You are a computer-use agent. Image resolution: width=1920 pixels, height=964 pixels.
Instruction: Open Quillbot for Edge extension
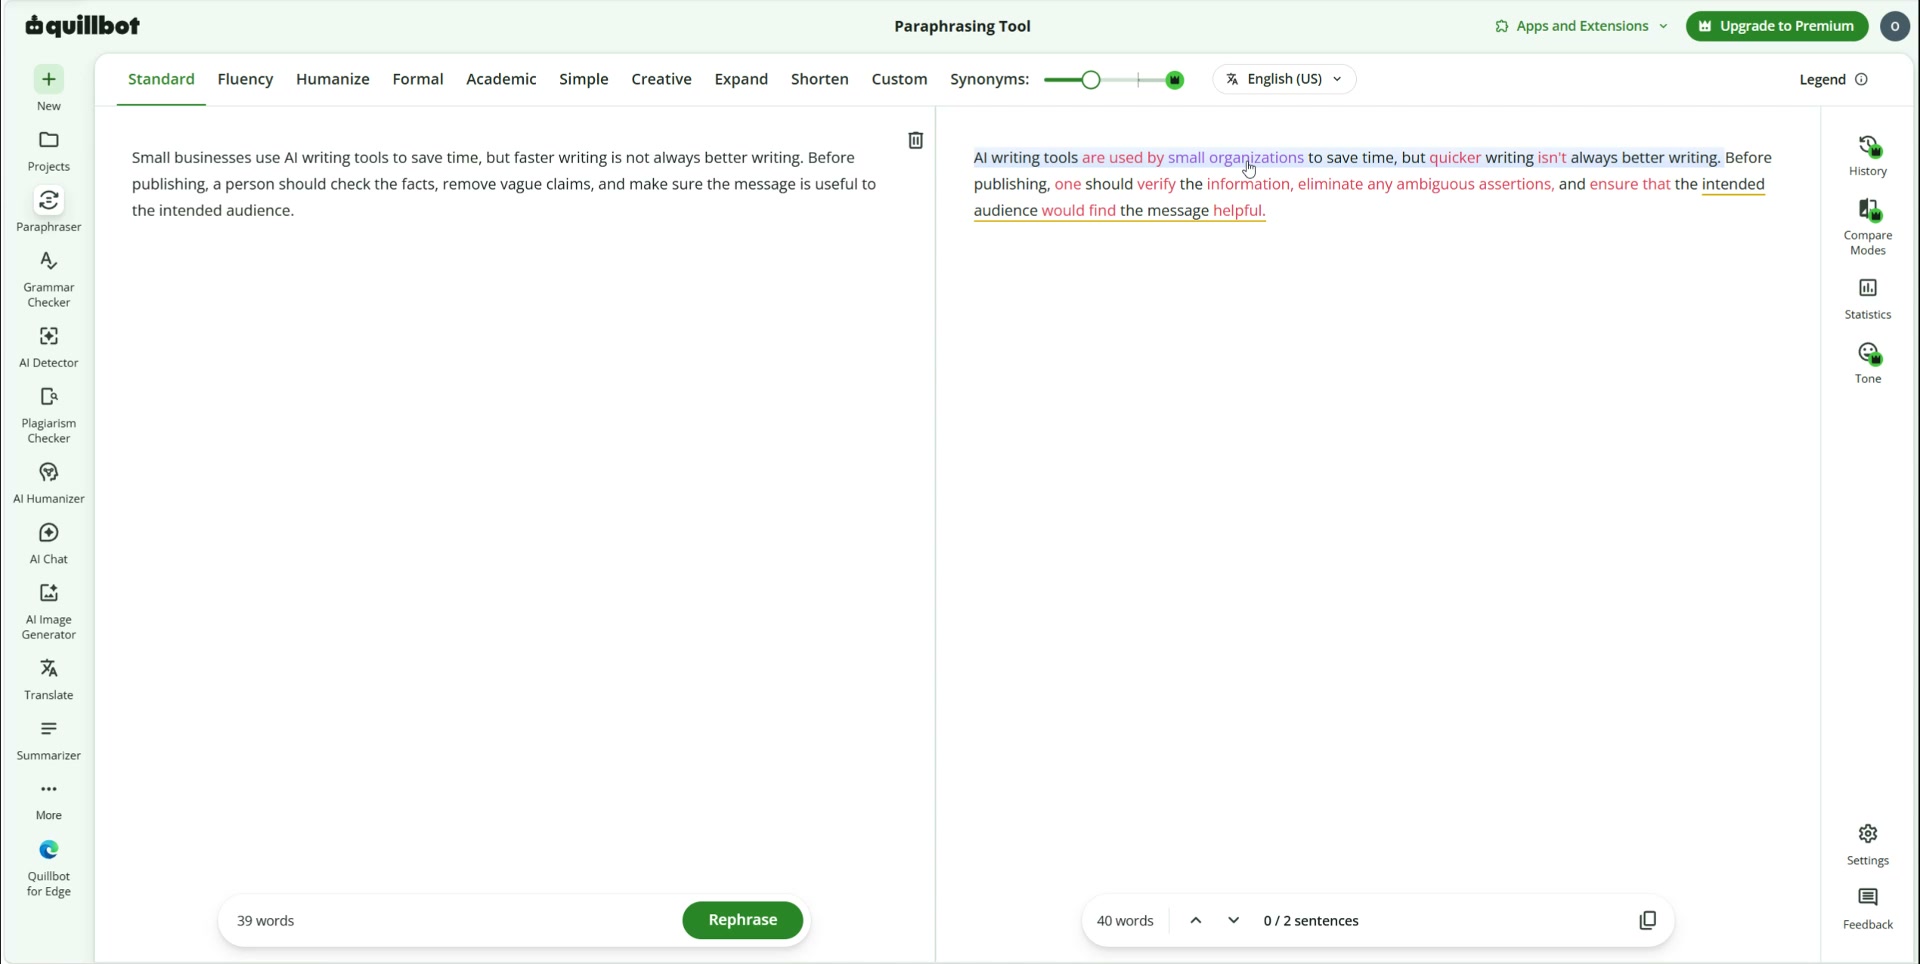48,868
